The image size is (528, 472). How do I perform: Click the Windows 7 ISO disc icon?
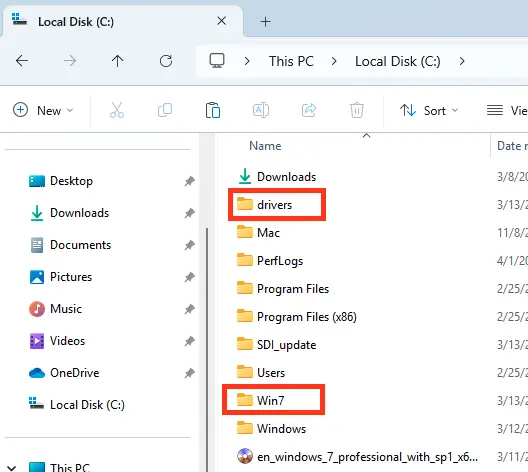245,457
